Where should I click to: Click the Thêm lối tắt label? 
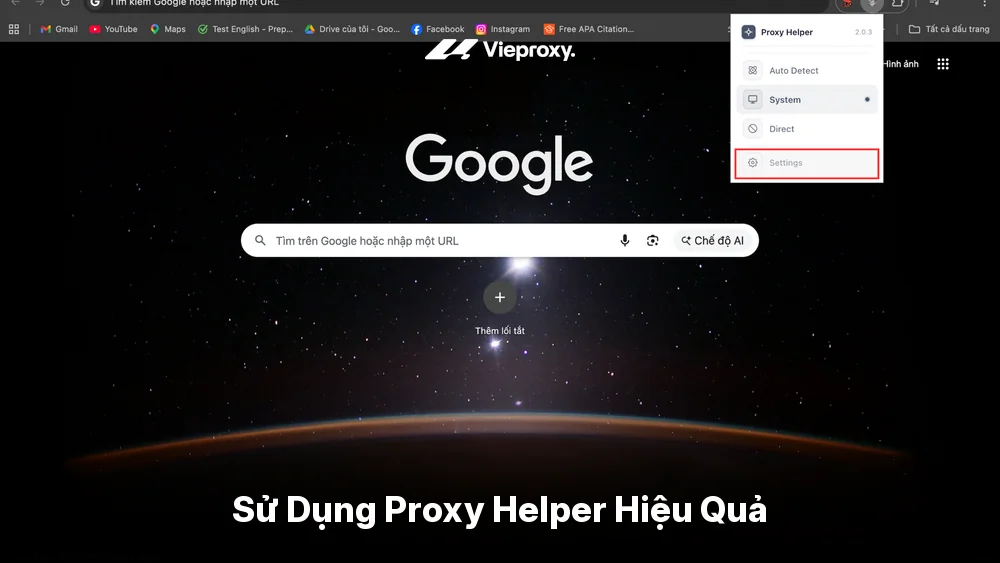500,331
